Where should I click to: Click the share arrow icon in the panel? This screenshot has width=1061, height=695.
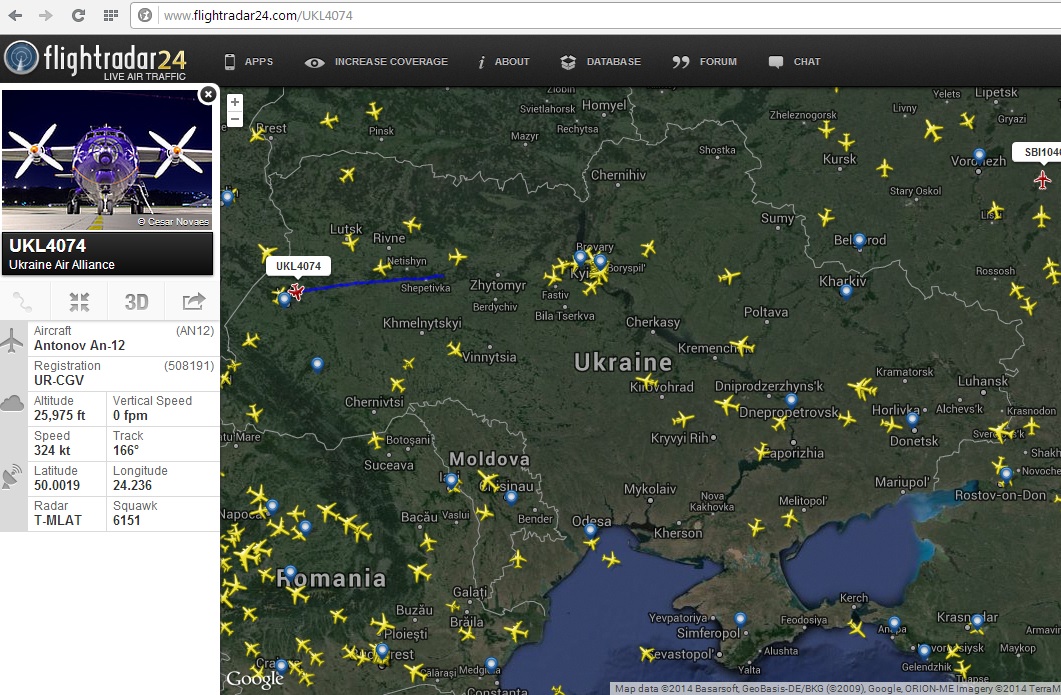point(194,302)
